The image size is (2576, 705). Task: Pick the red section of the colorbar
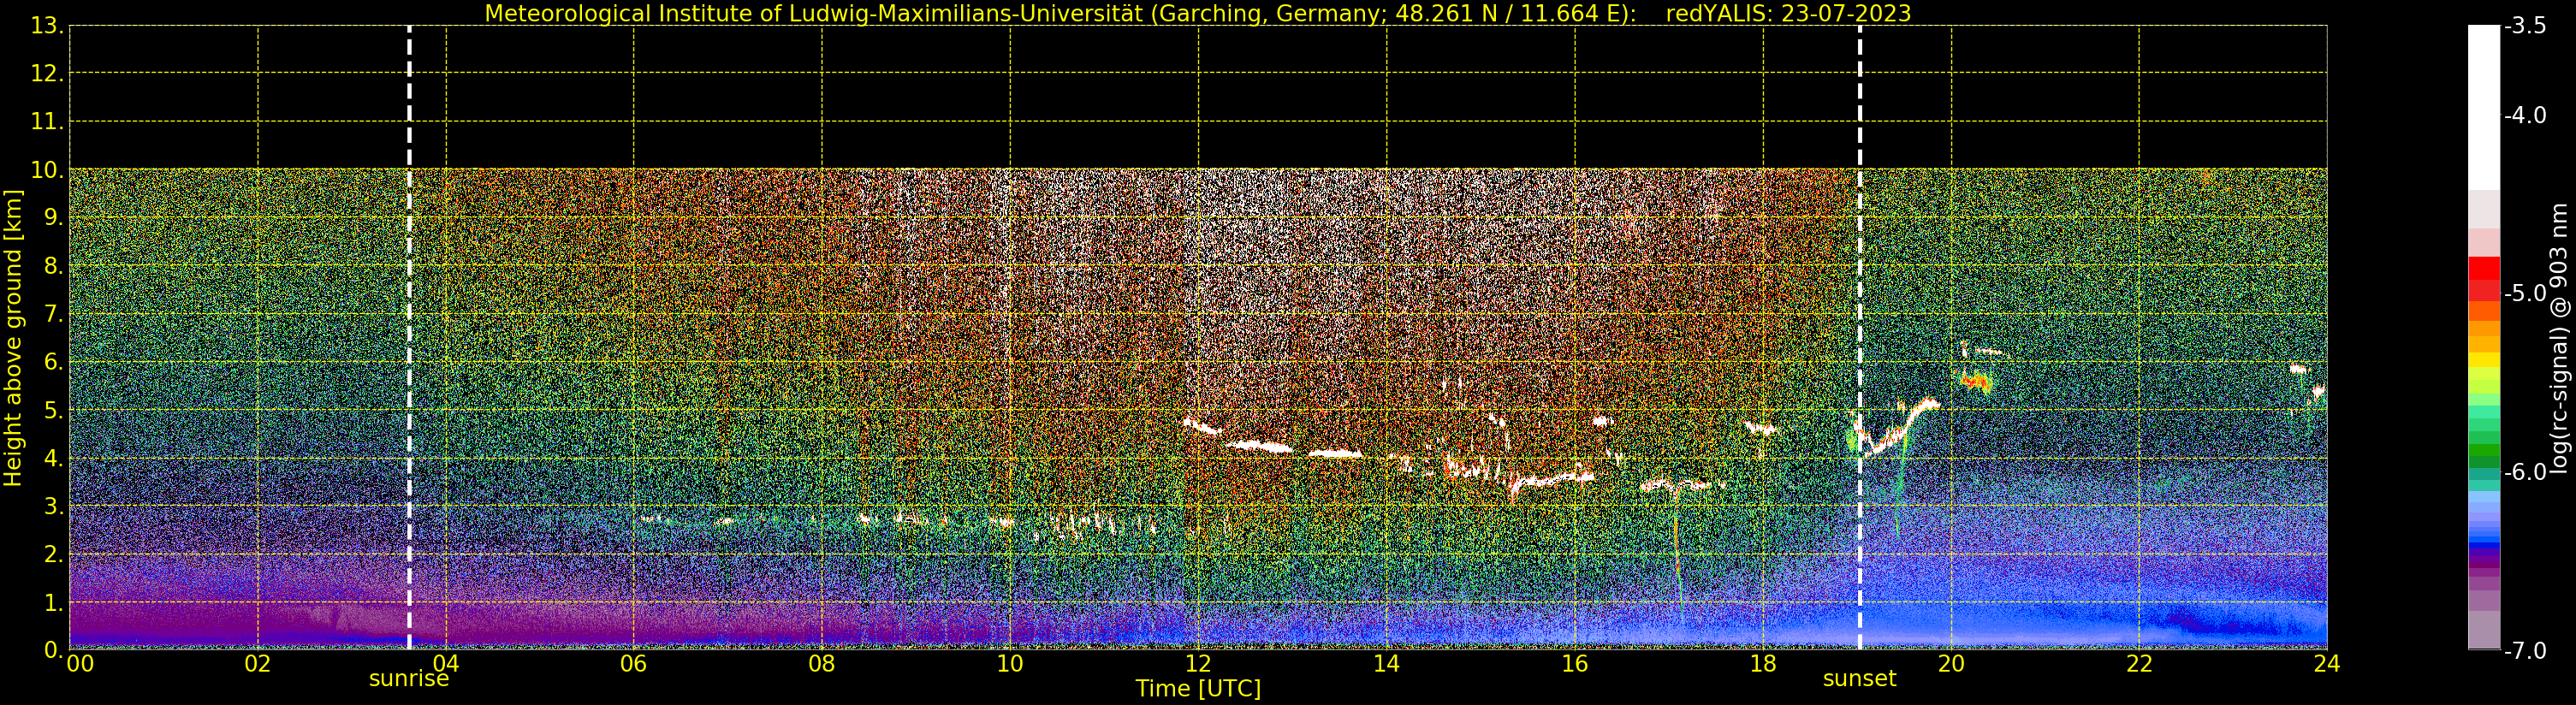click(x=2483, y=278)
